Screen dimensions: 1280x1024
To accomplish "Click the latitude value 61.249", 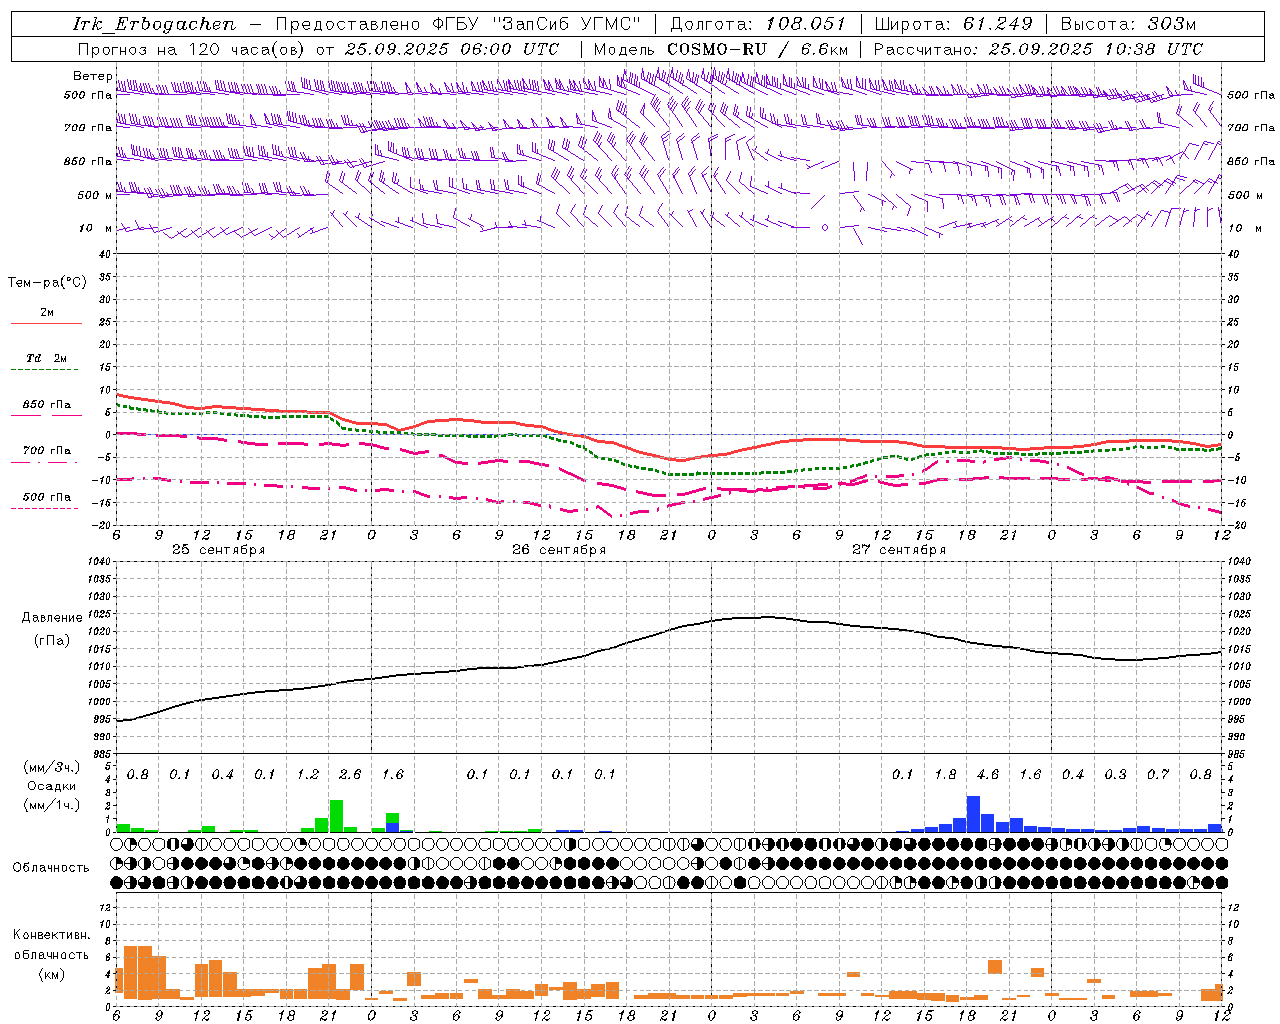I will coord(996,24).
